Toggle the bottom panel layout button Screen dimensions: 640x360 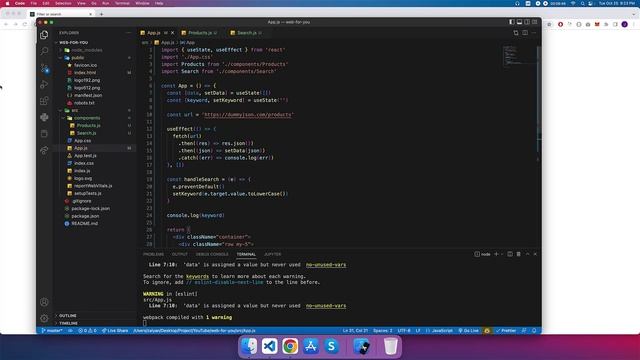pyautogui.click(x=519, y=22)
